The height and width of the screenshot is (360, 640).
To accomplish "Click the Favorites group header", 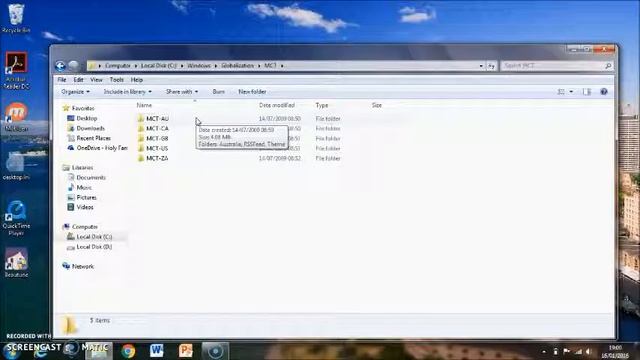I will point(83,108).
